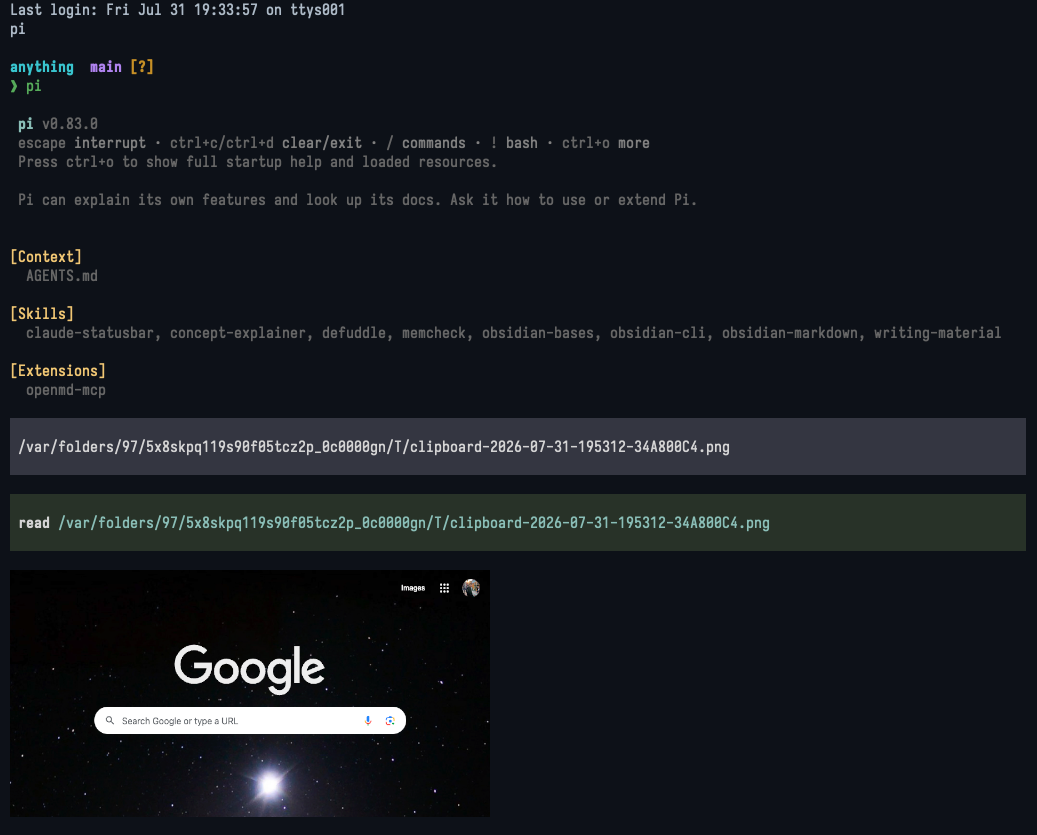
Task: Select the memcheck skill
Action: coord(434,333)
